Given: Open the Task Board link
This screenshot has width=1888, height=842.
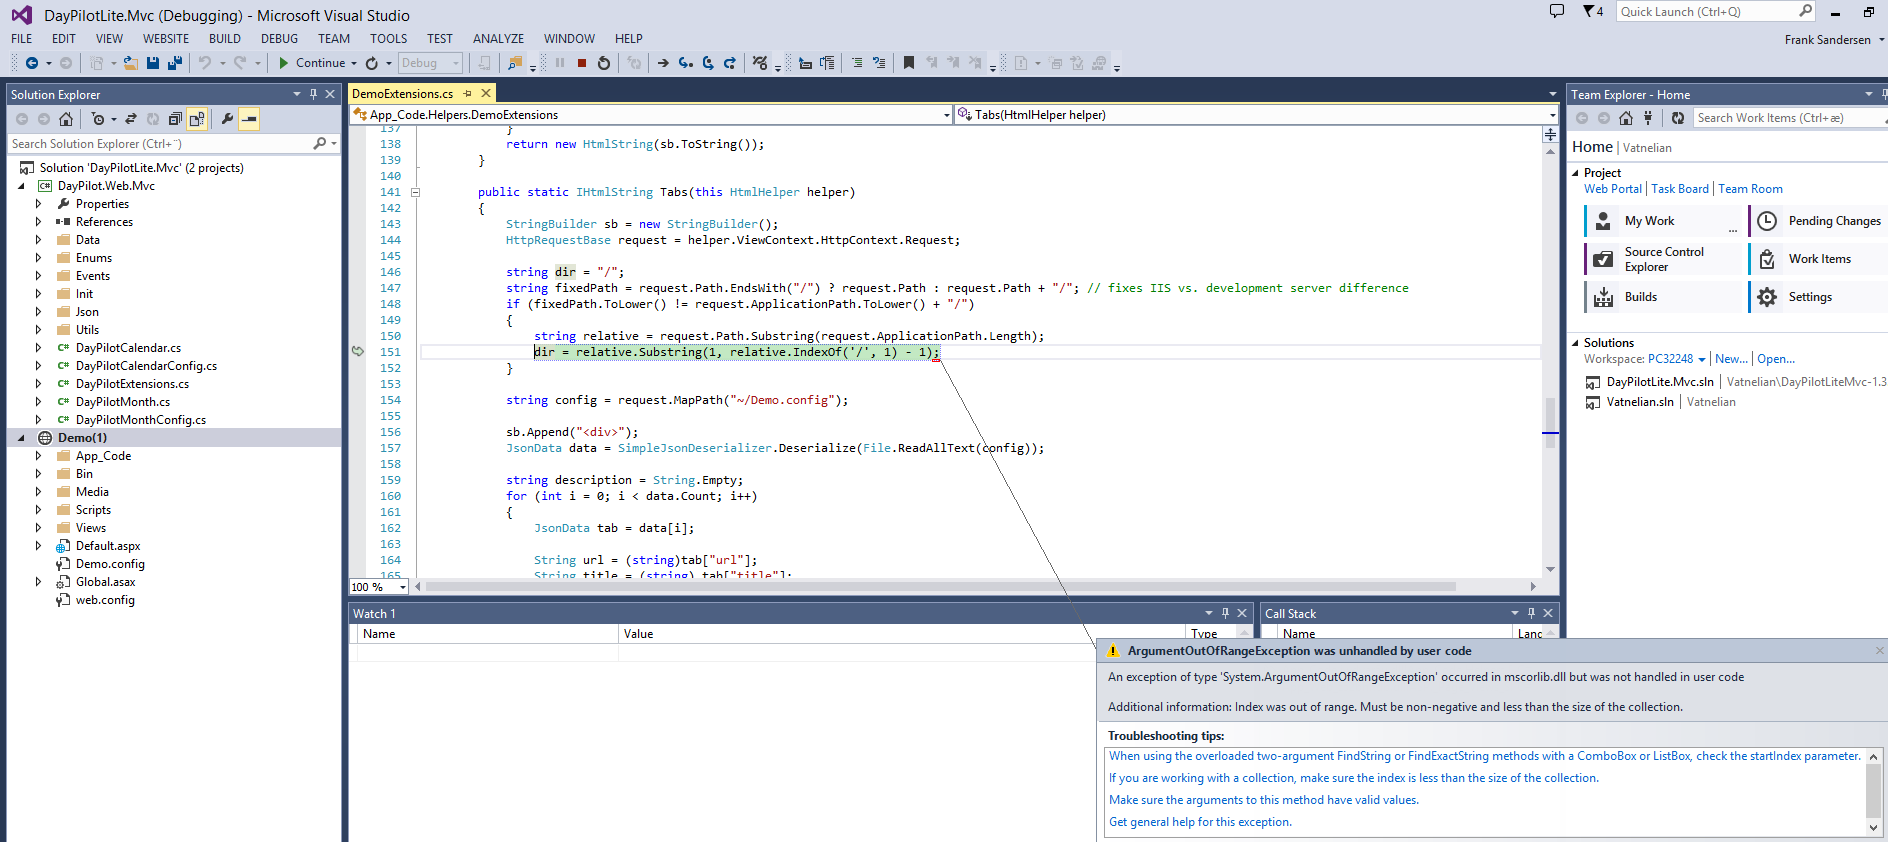Looking at the screenshot, I should coord(1680,189).
